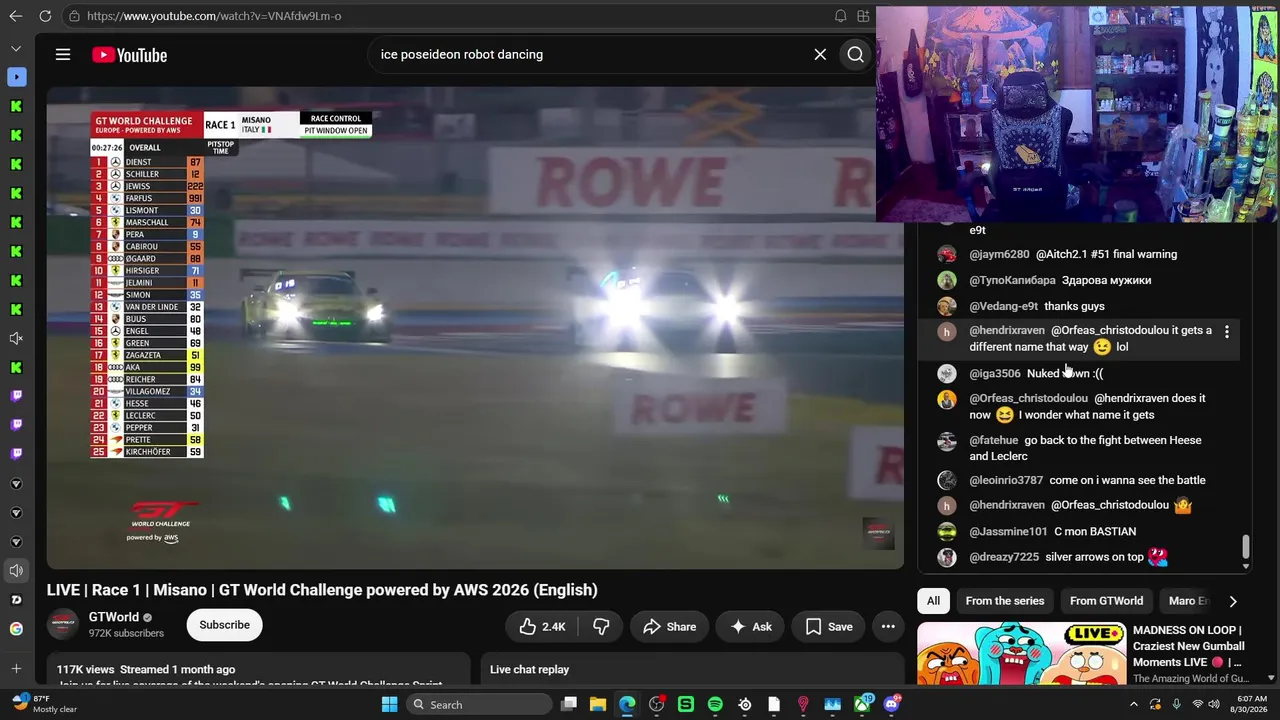This screenshot has width=1280, height=720.
Task: Jump chat down with the scrollbar arrow
Action: tap(1246, 566)
